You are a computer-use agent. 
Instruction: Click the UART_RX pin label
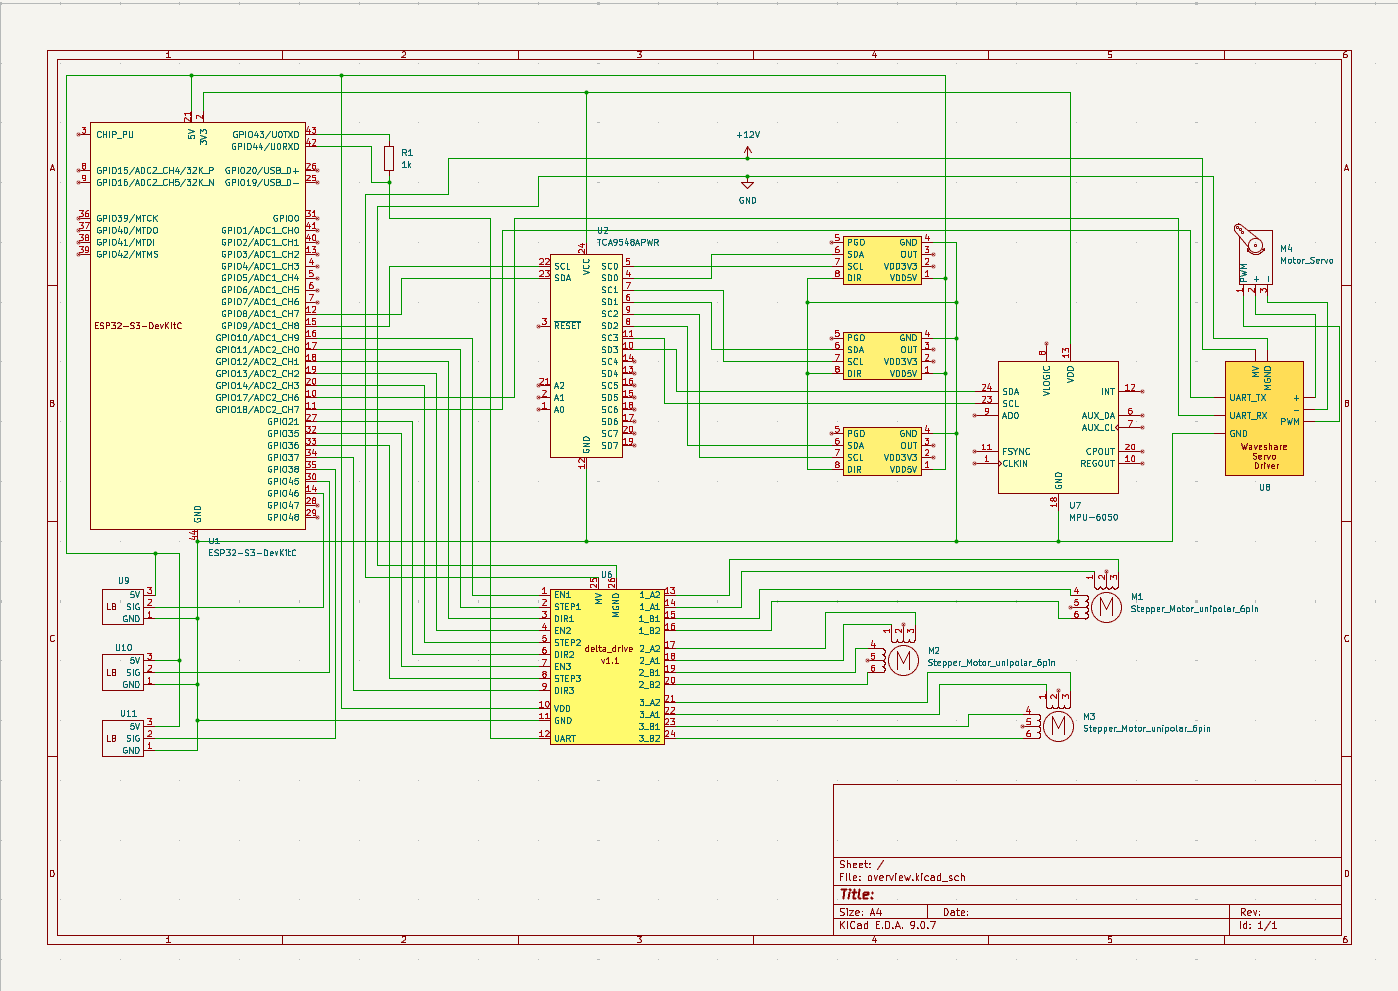[x=1248, y=416]
